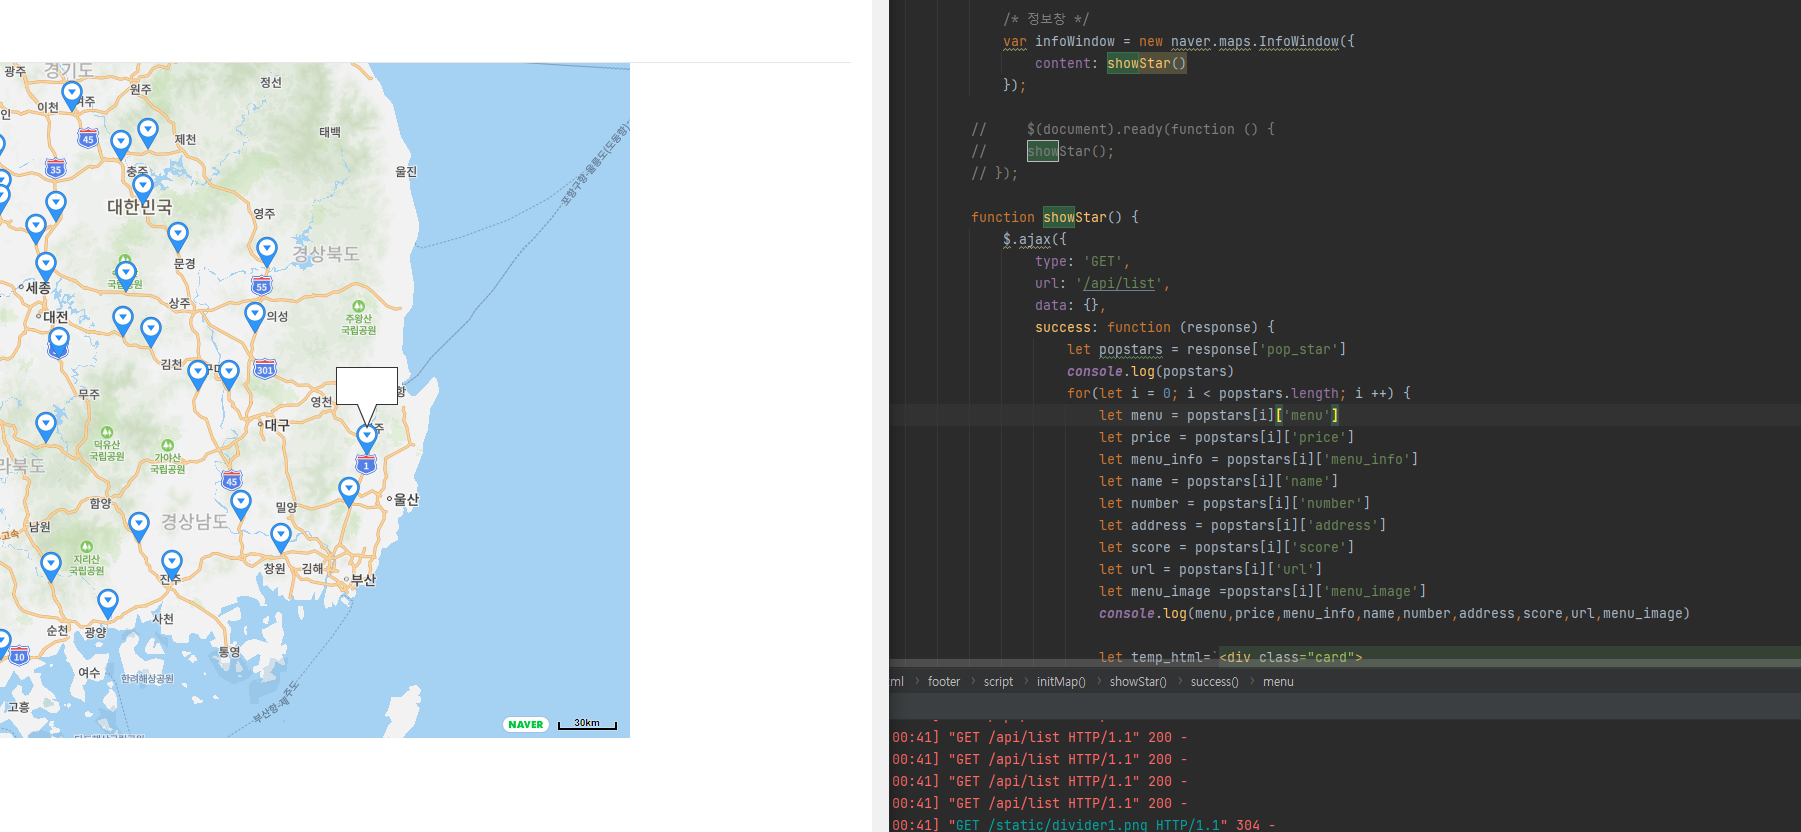Click the 'let score' line
This screenshot has height=832, width=1801.
pos(1227,548)
